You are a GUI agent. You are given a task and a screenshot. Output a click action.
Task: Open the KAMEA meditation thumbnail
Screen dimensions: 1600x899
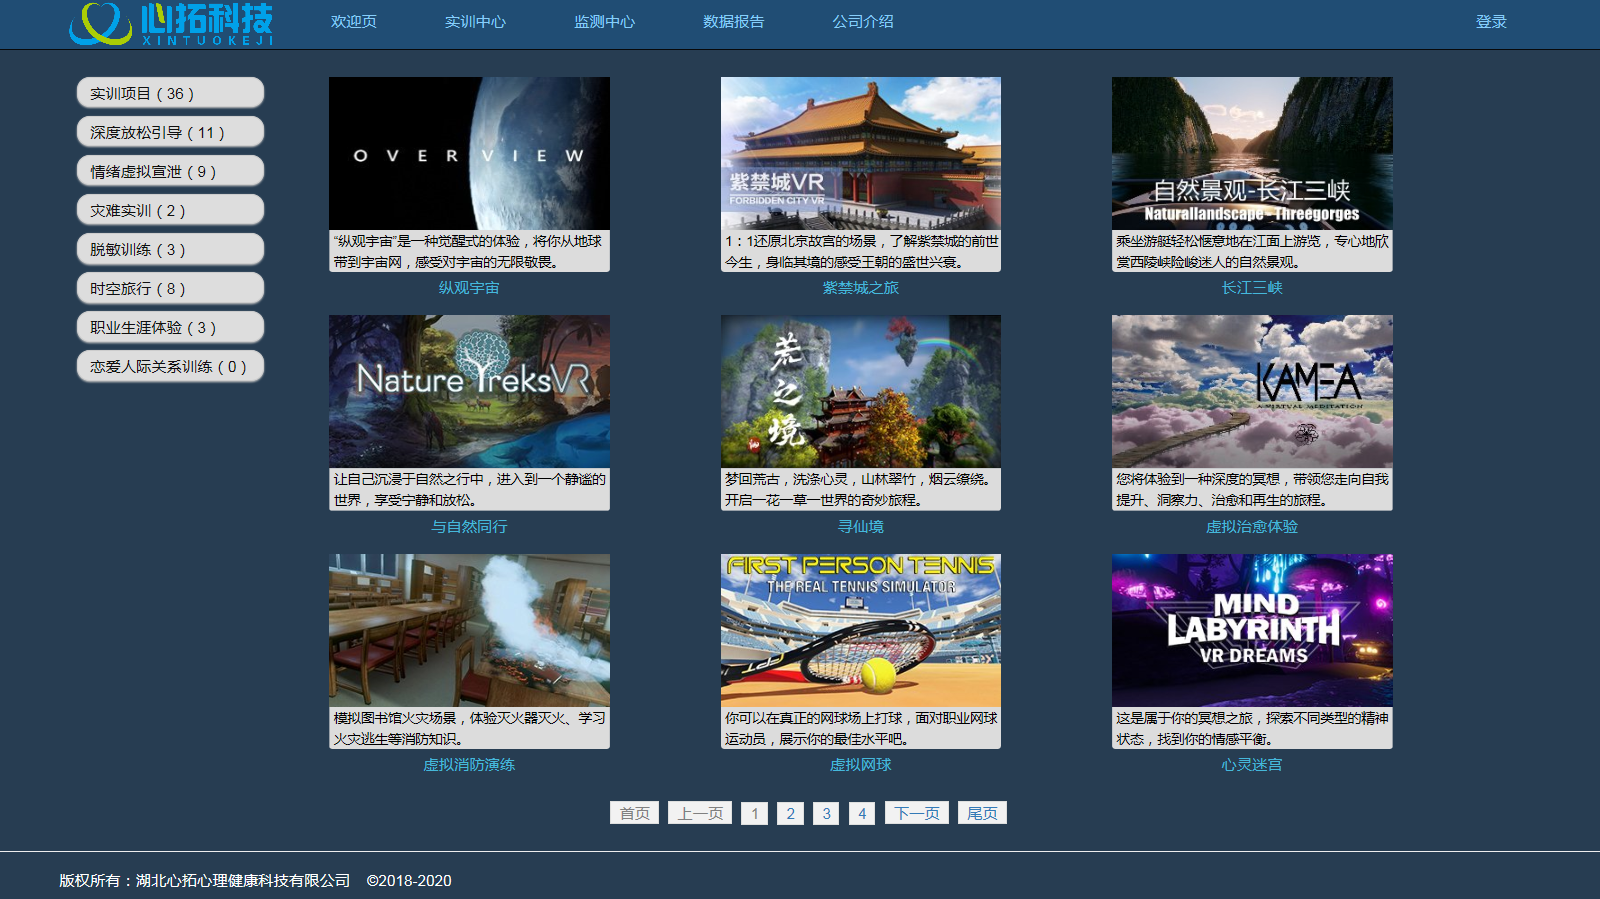[x=1251, y=391]
